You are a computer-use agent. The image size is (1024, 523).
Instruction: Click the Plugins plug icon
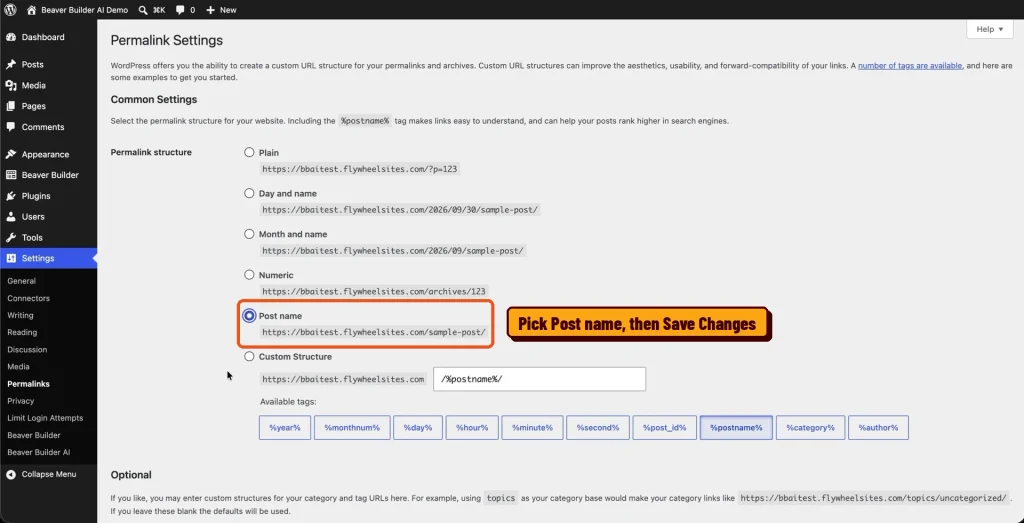tap(11, 196)
